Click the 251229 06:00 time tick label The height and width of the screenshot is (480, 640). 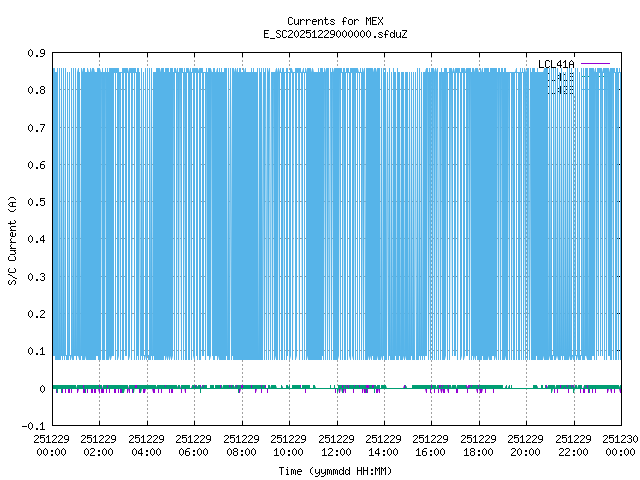point(194,445)
